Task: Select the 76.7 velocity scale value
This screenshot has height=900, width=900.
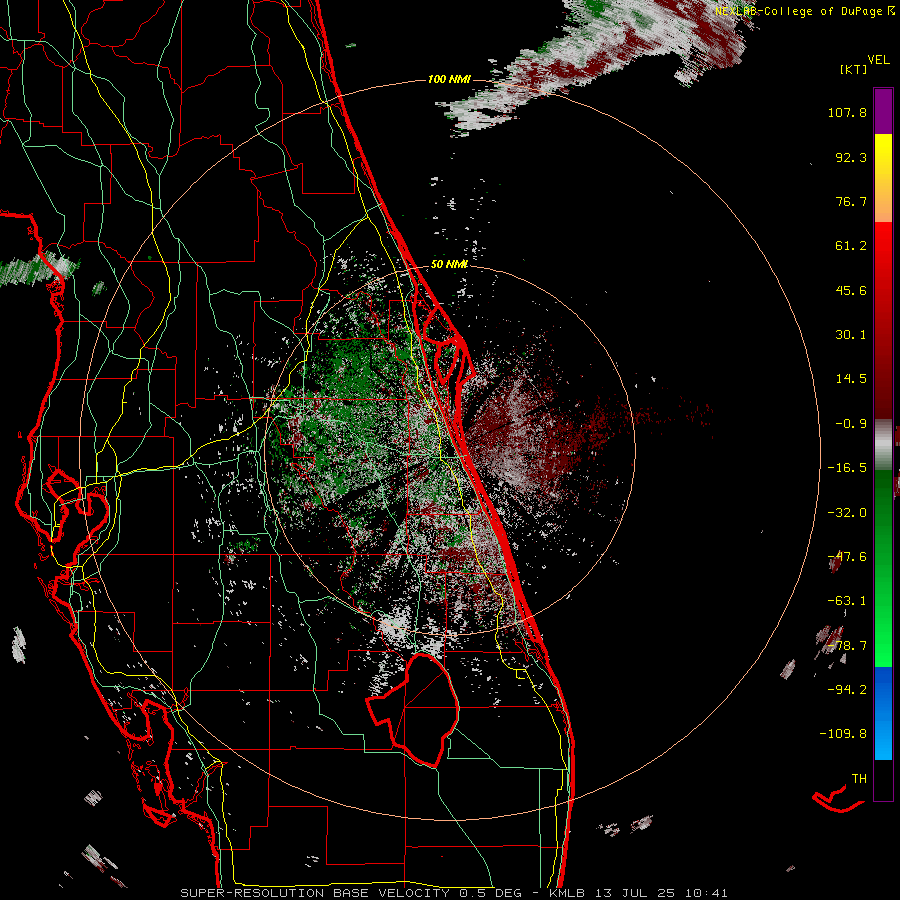Action: click(851, 201)
